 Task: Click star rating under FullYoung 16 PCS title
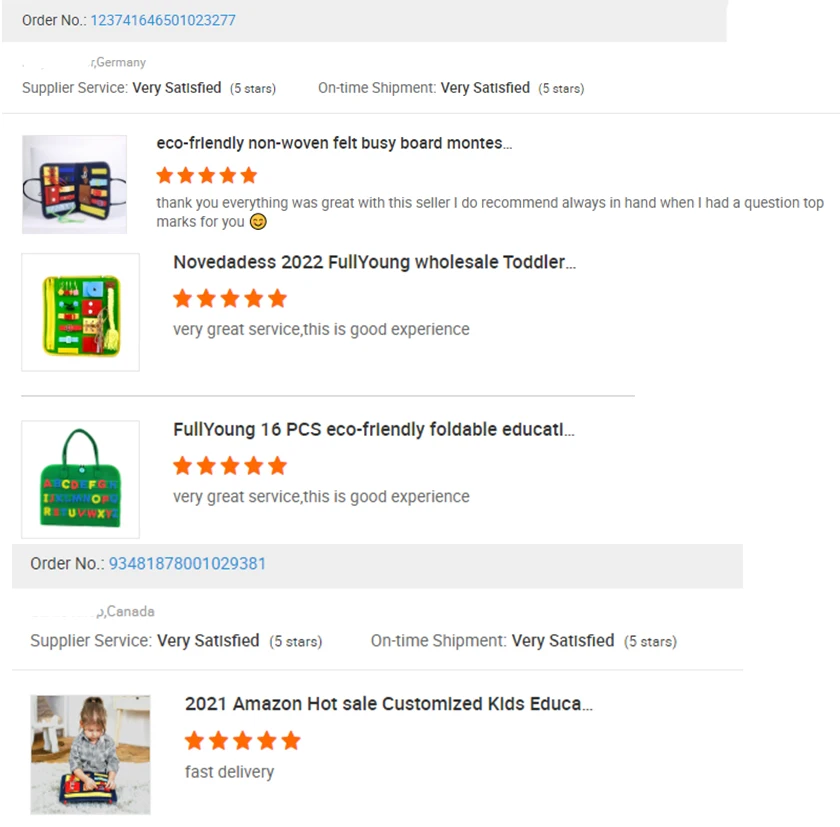click(230, 465)
